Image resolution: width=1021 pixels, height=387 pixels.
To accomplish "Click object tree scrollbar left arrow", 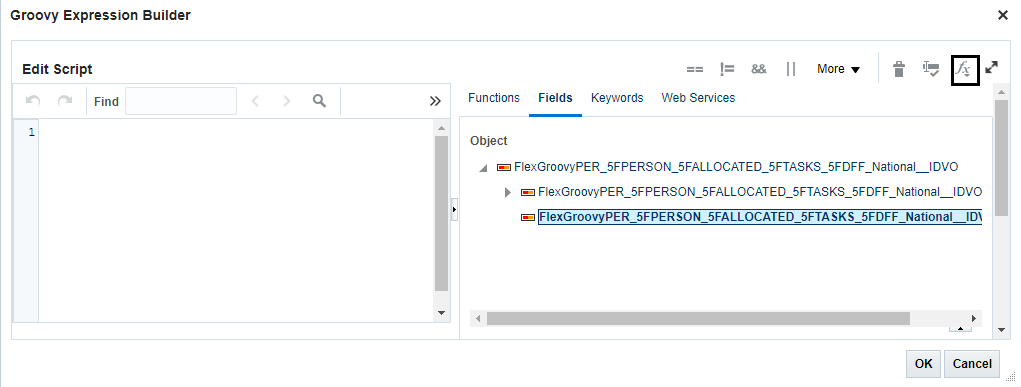I will (477, 319).
